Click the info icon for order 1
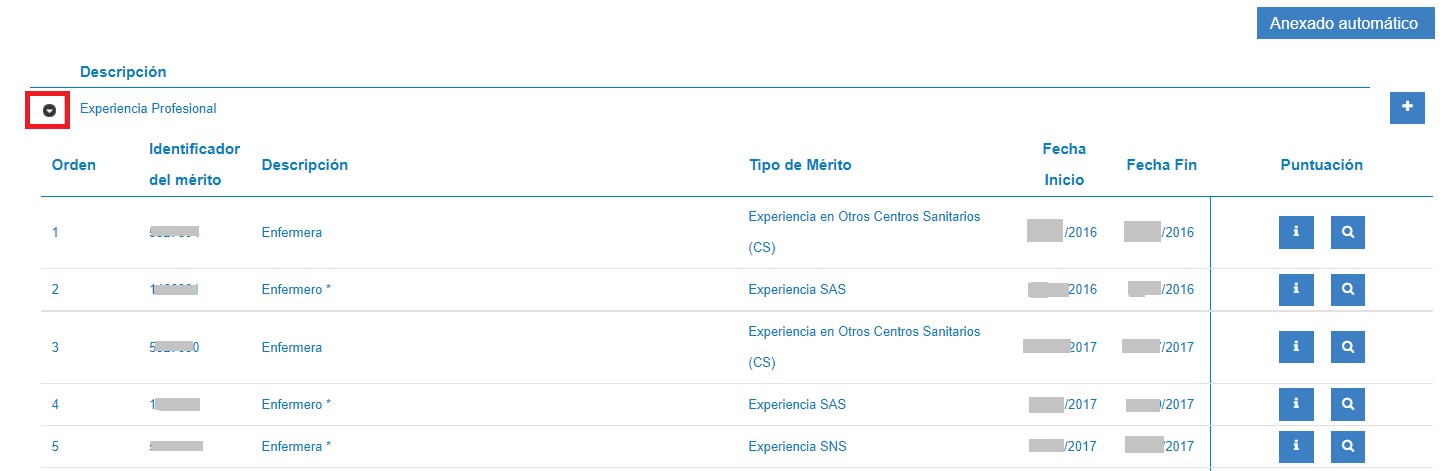 tap(1296, 232)
